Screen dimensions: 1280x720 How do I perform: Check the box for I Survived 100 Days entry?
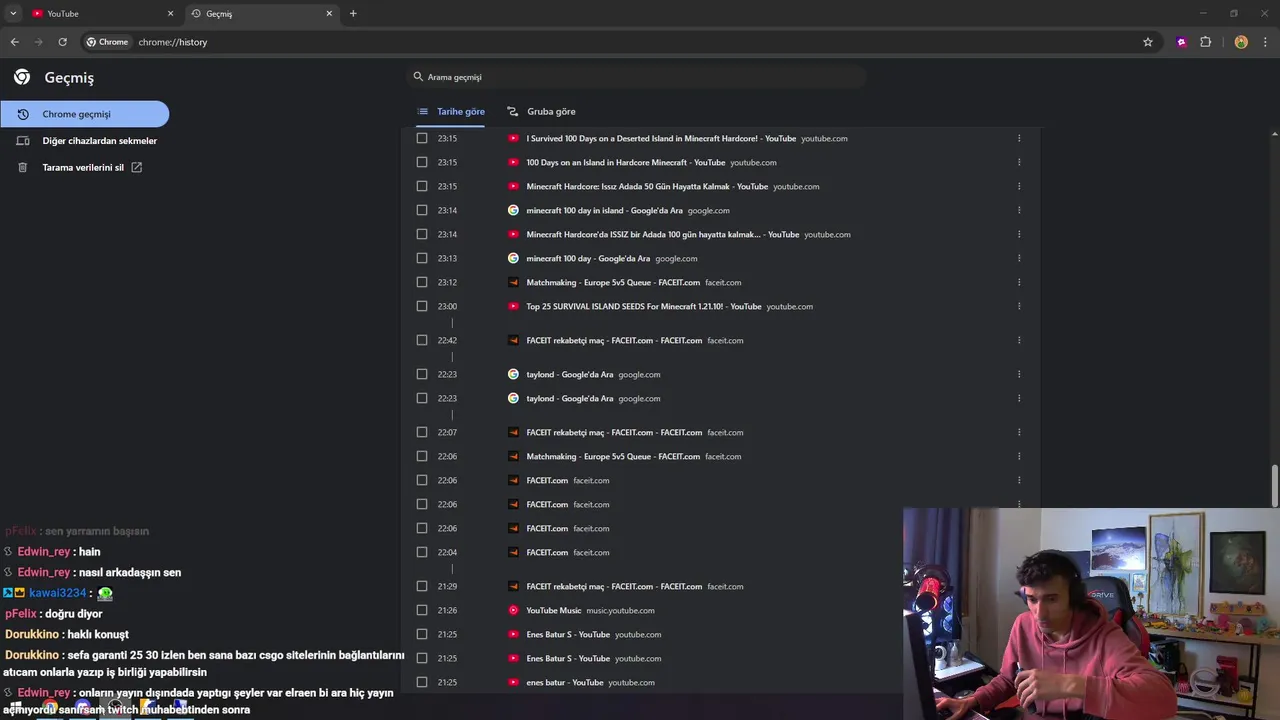point(422,138)
